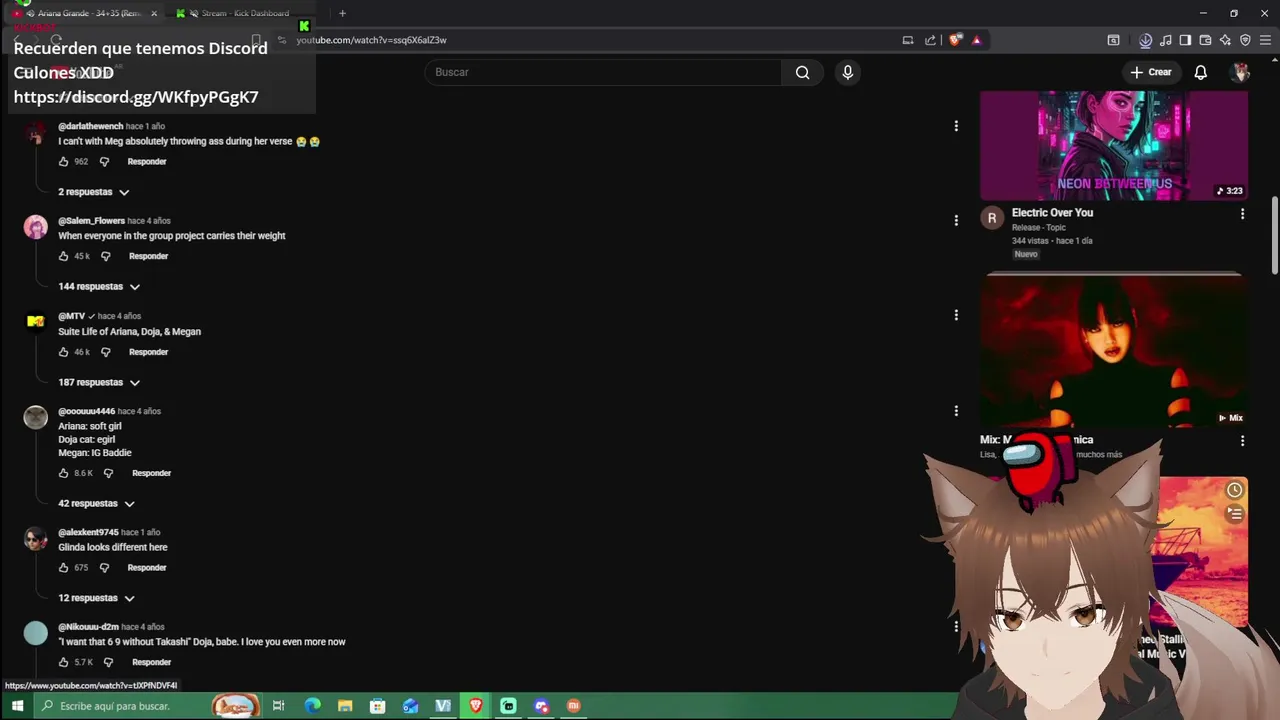Dislike the @MTV comment
The width and height of the screenshot is (1280, 720).
pos(105,352)
